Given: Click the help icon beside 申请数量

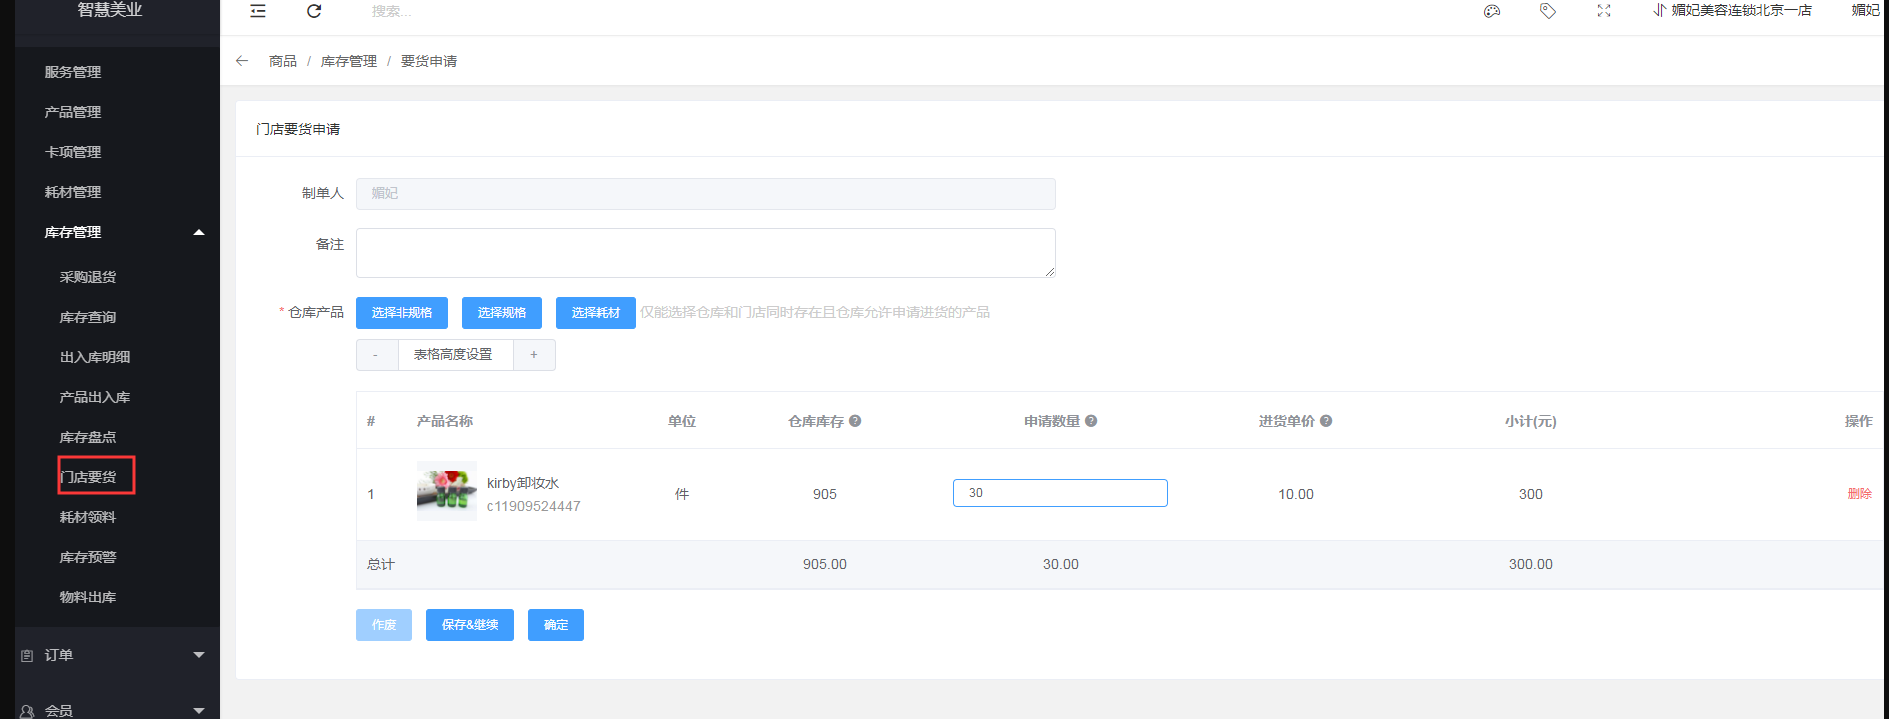Looking at the screenshot, I should 1091,421.
